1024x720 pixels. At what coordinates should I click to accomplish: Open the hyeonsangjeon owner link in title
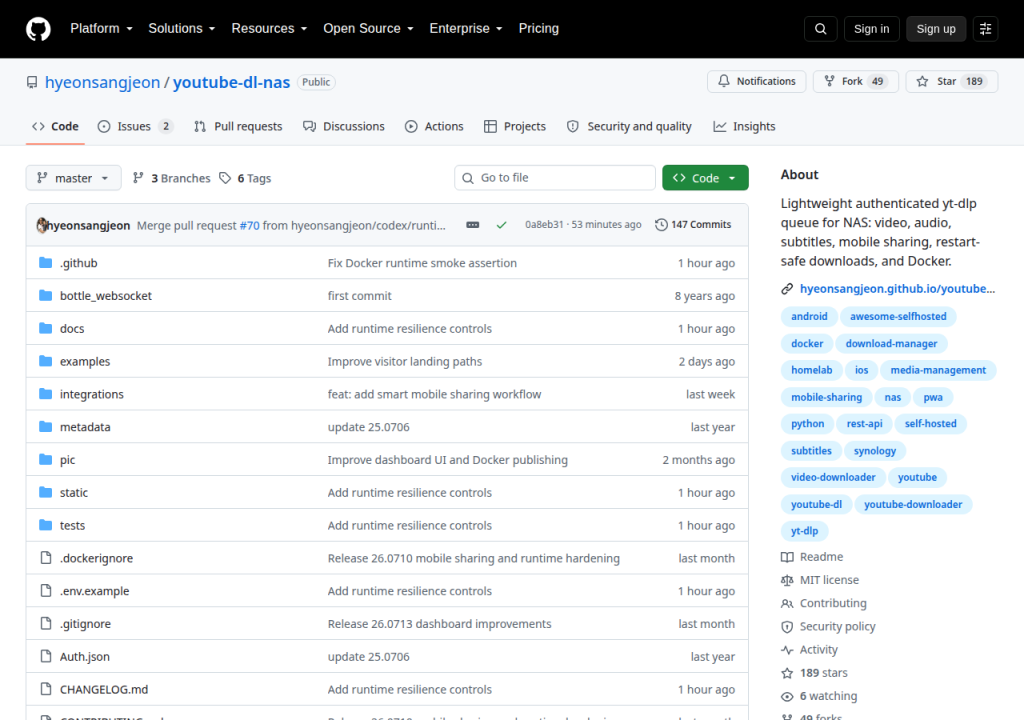click(x=103, y=82)
